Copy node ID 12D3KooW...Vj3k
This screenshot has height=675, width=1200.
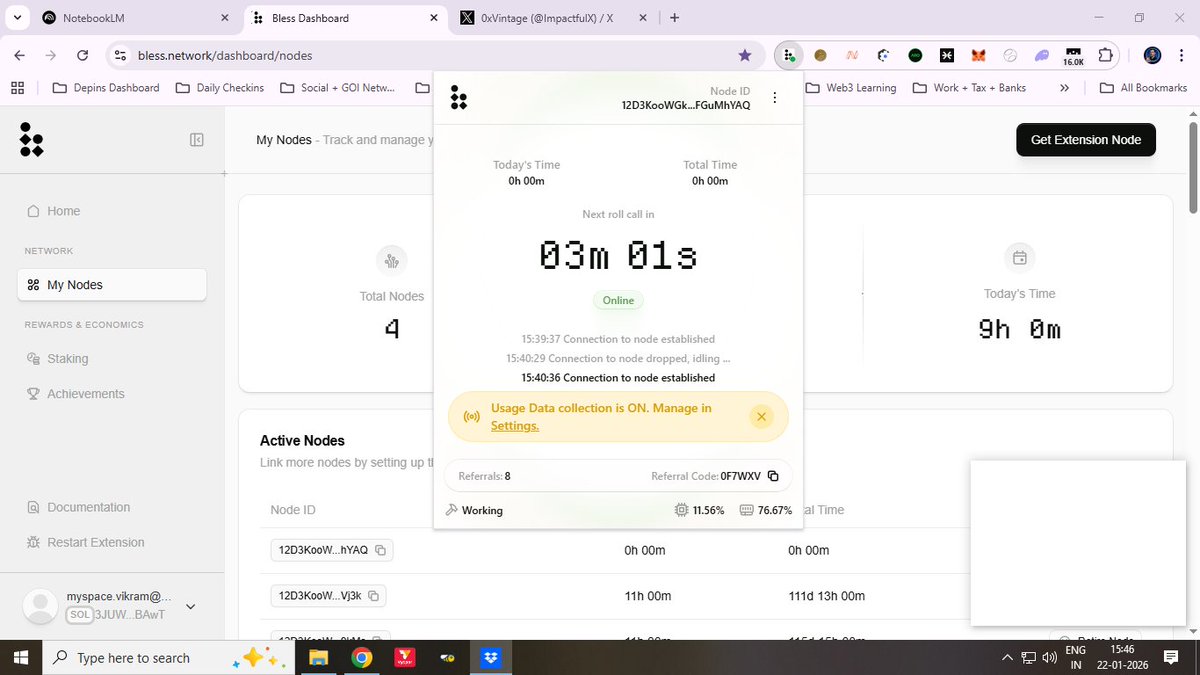[373, 596]
